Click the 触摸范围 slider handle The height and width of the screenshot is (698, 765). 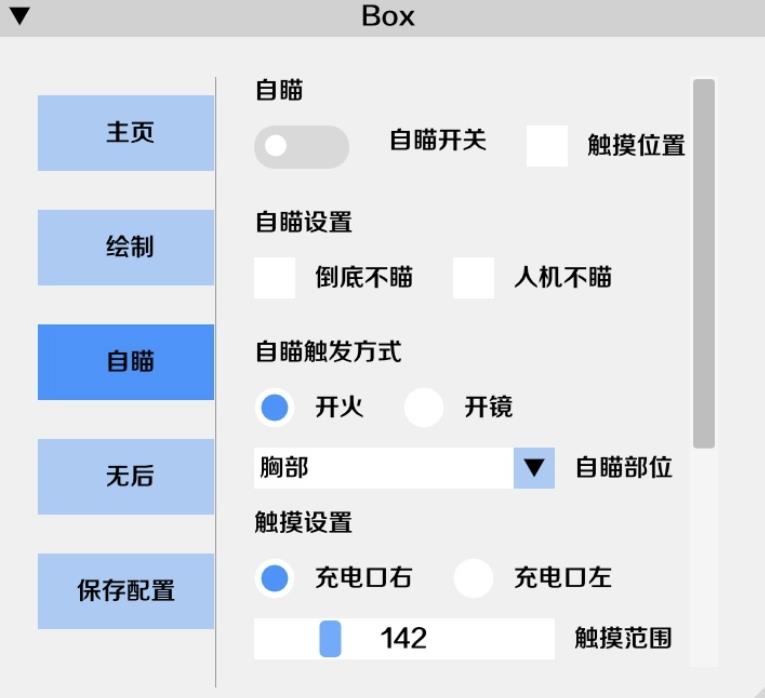coord(330,639)
